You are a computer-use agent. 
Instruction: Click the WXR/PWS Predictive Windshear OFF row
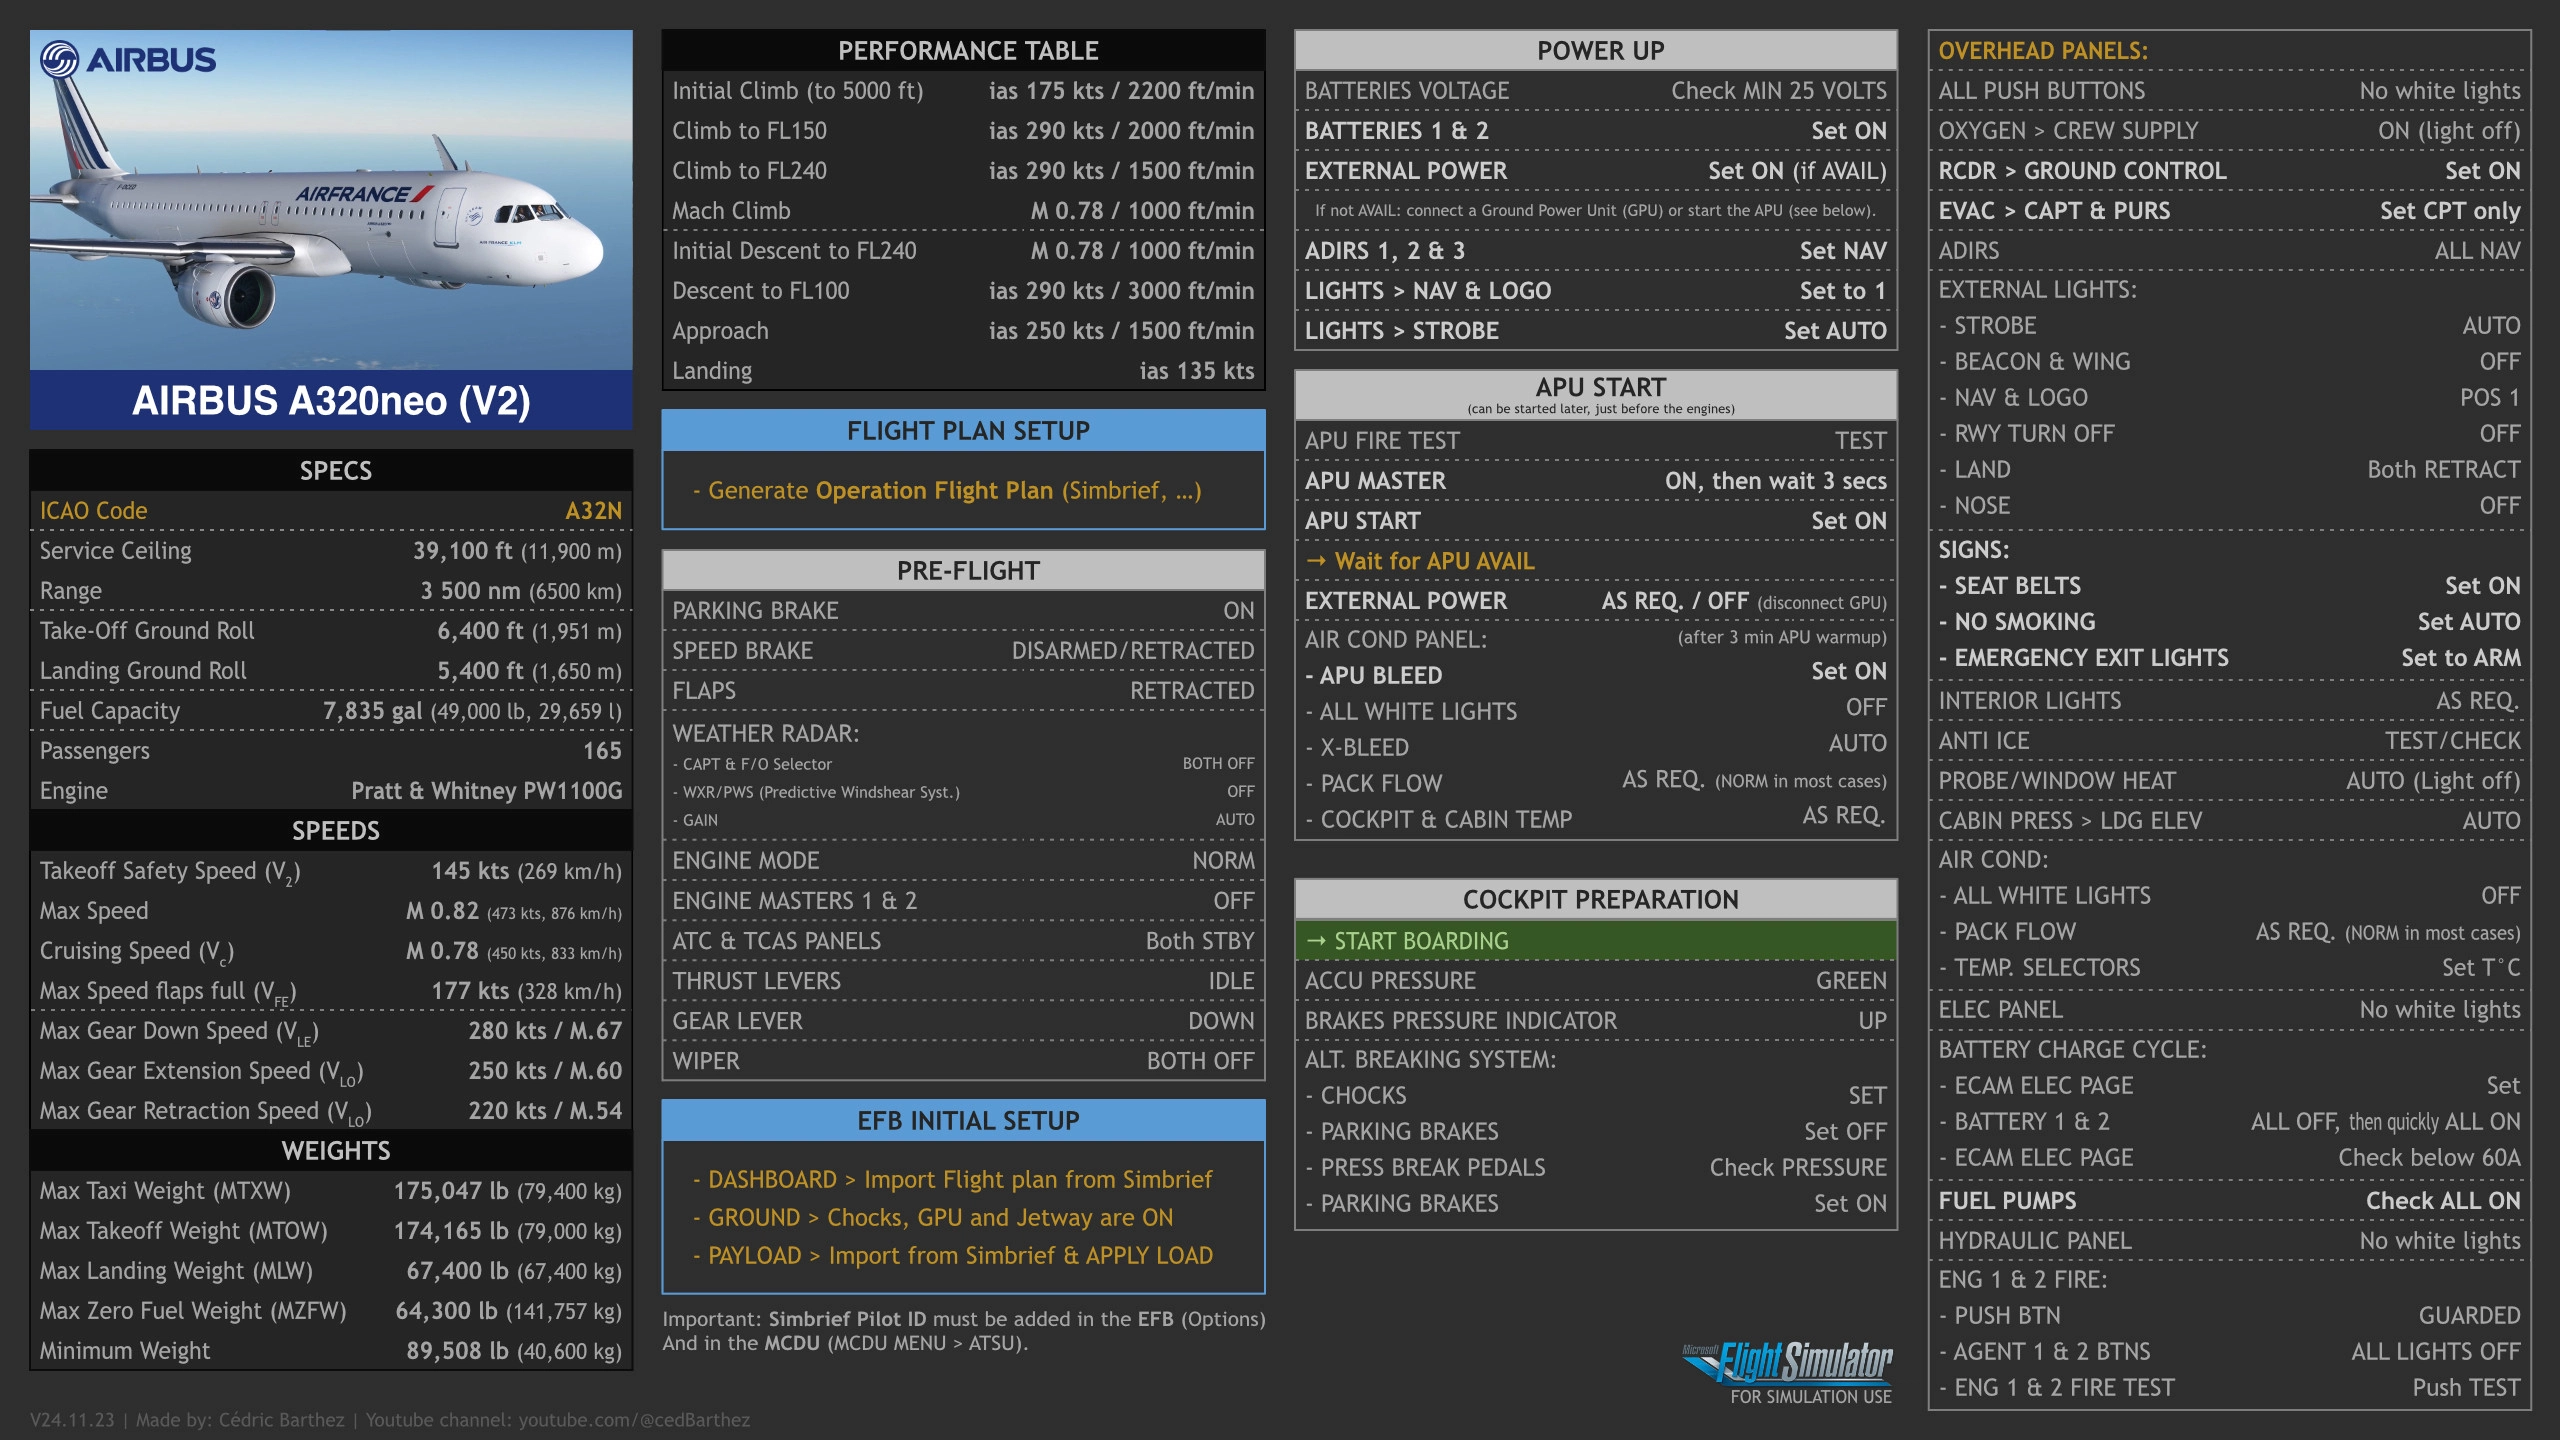coord(964,791)
